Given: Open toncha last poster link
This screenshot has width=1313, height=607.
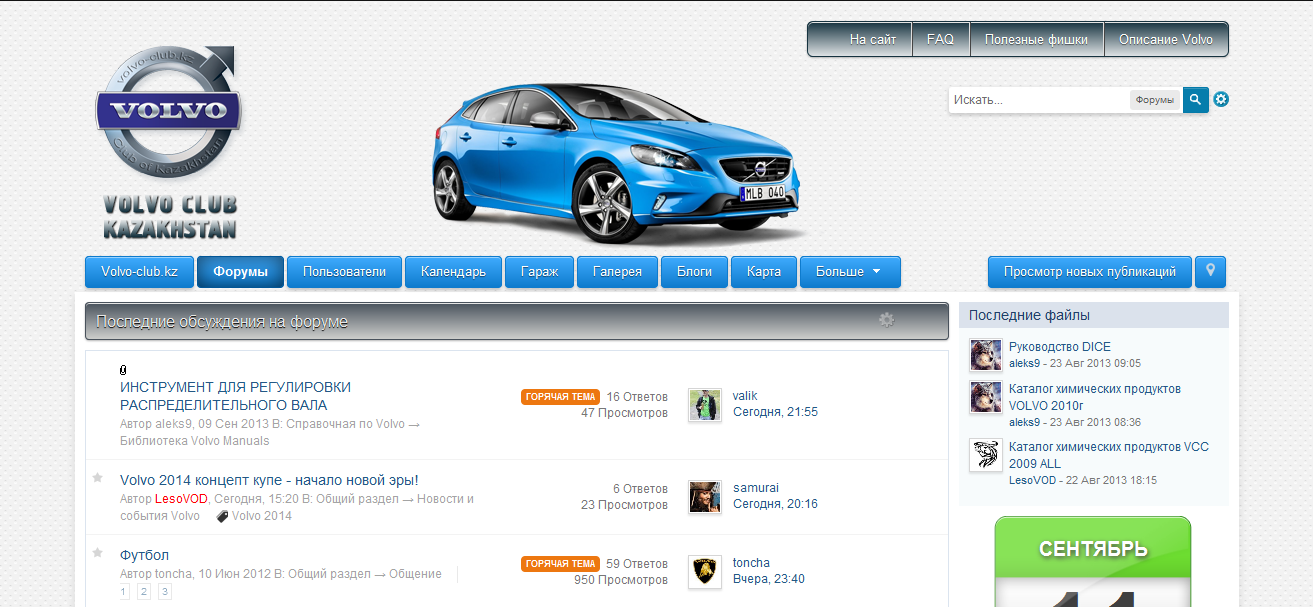Looking at the screenshot, I should (x=751, y=563).
